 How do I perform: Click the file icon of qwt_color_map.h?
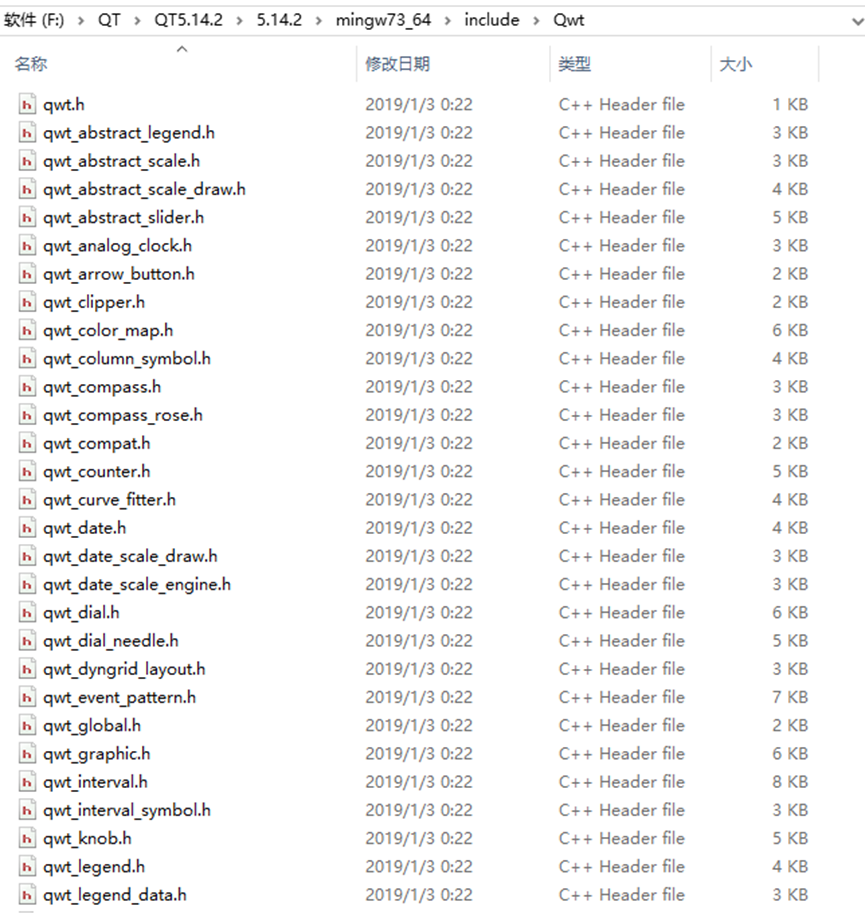click(x=26, y=330)
